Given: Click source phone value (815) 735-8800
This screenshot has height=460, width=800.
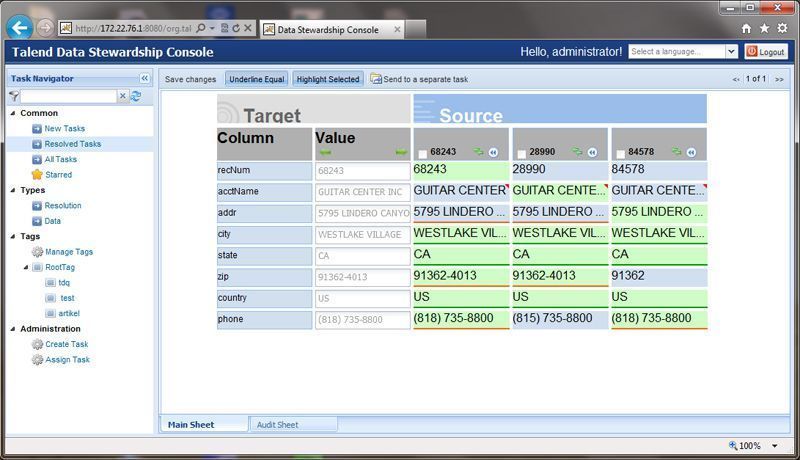Looking at the screenshot, I should pyautogui.click(x=560, y=318).
